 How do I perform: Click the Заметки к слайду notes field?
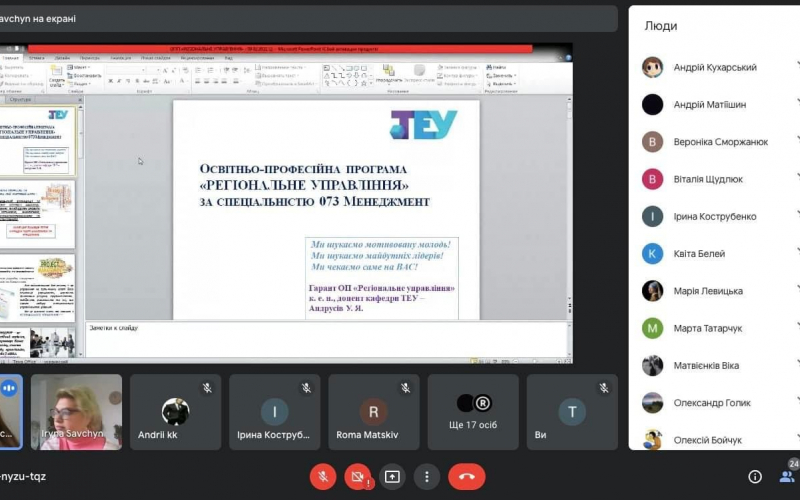[327, 339]
